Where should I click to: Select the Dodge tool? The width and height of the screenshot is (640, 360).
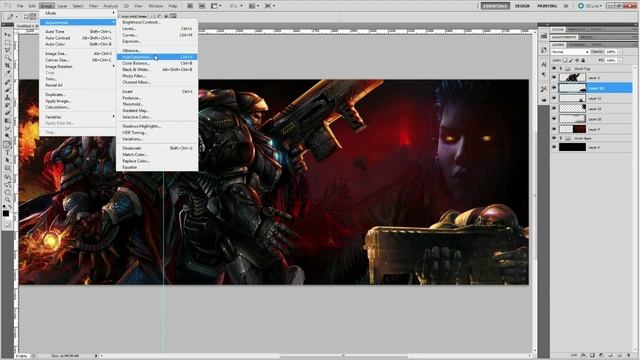pos(7,137)
